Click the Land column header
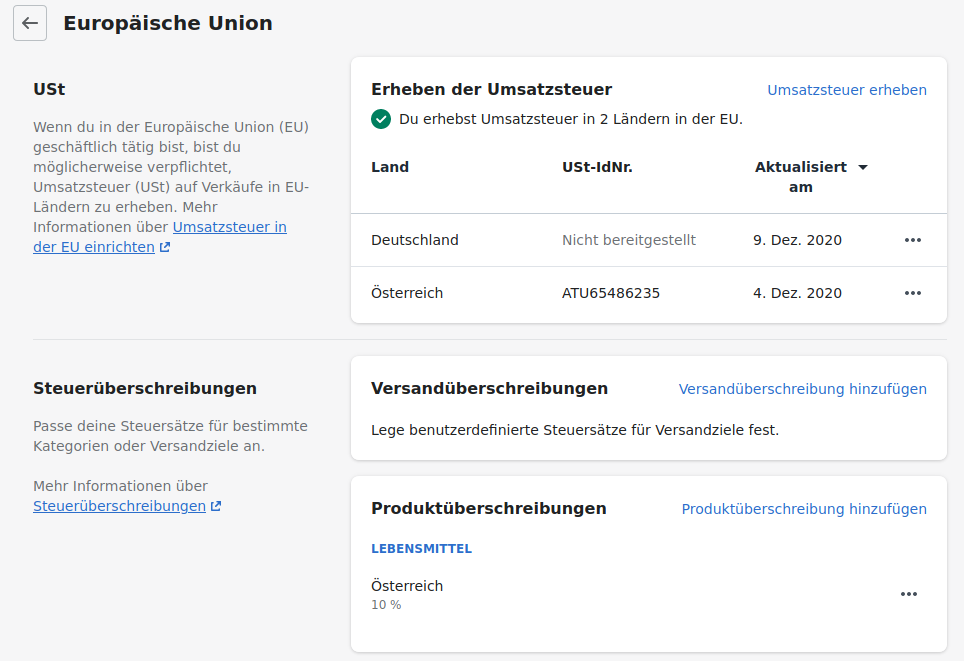Image resolution: width=964 pixels, height=661 pixels. [390, 167]
